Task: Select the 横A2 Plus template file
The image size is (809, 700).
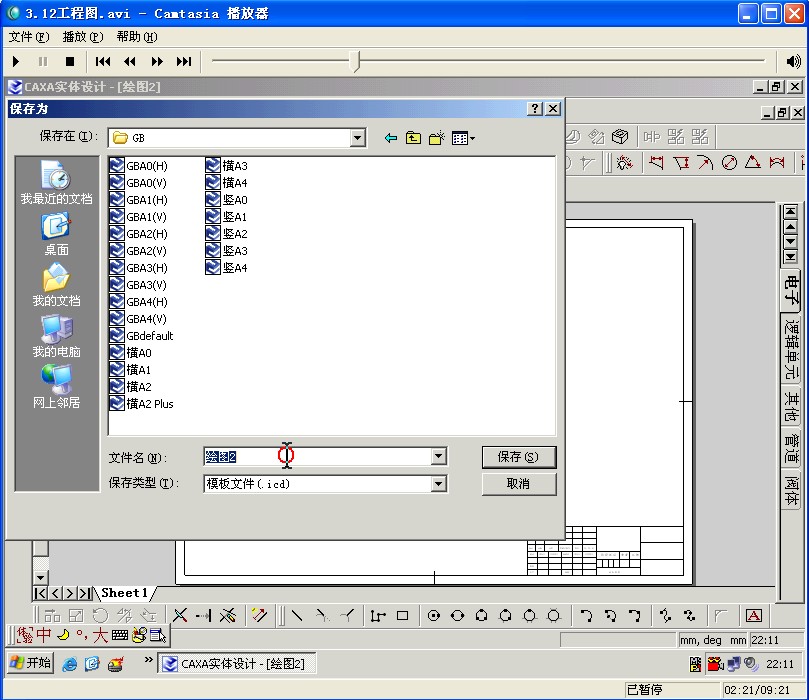Action: (x=141, y=404)
